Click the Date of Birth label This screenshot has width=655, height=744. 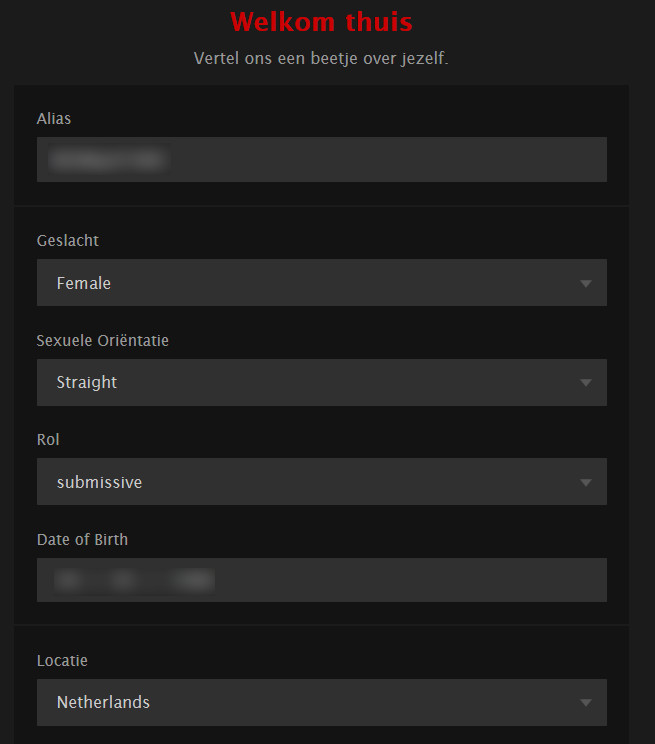click(x=82, y=540)
